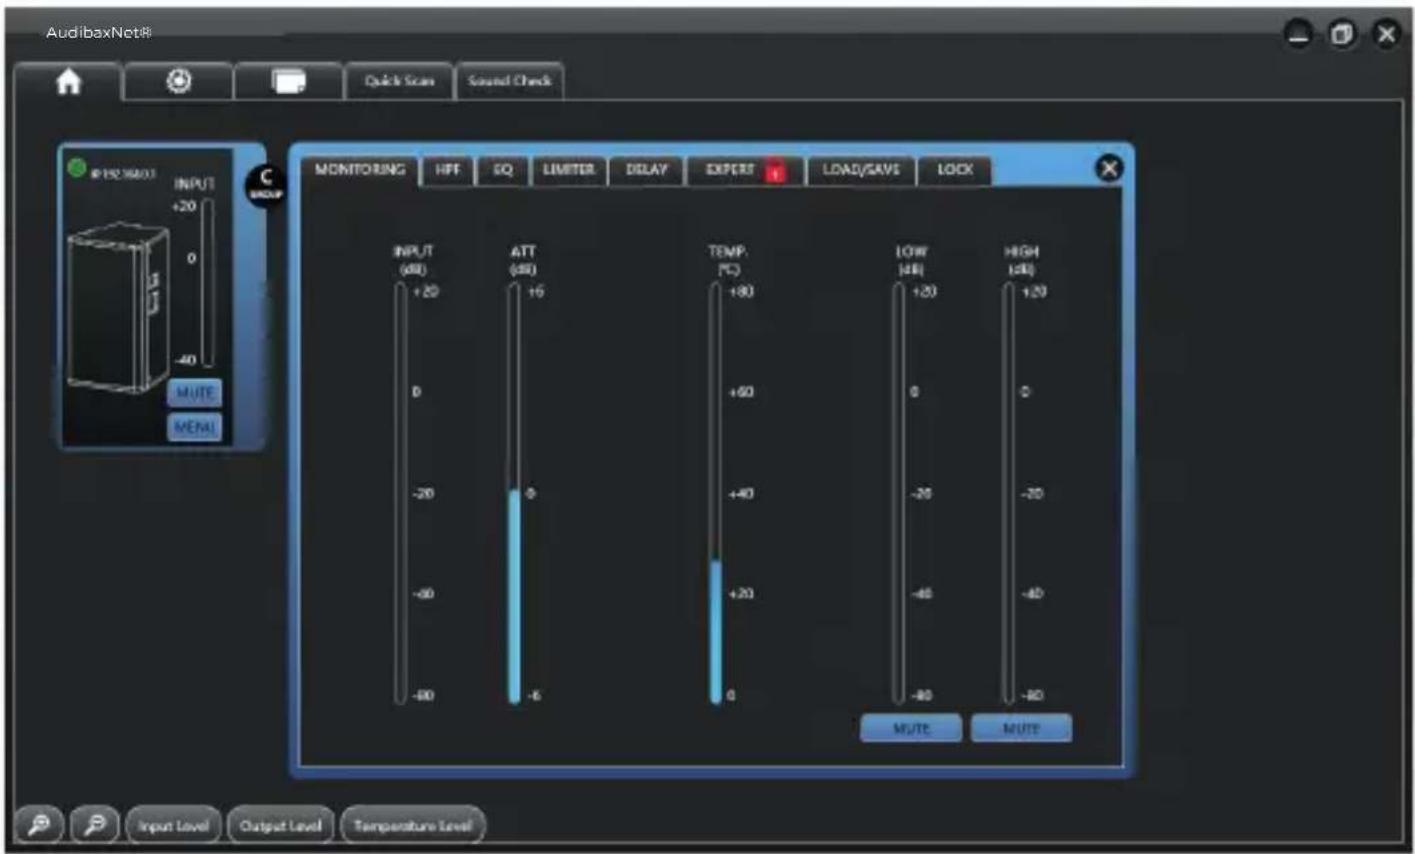1415x854 pixels.
Task: Click the device card INPUT meter
Action: click(208, 283)
